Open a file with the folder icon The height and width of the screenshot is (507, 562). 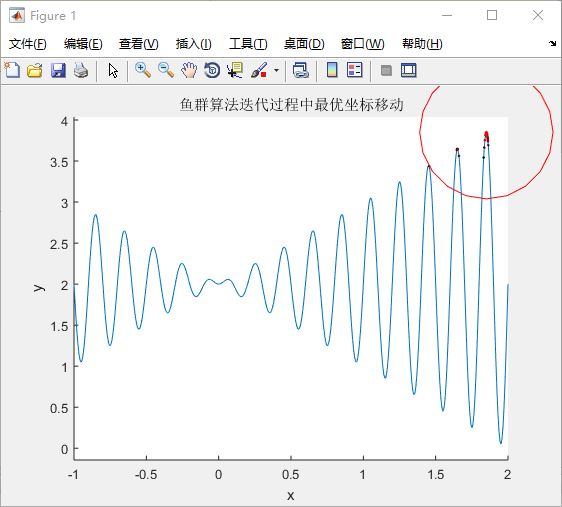(x=35, y=70)
